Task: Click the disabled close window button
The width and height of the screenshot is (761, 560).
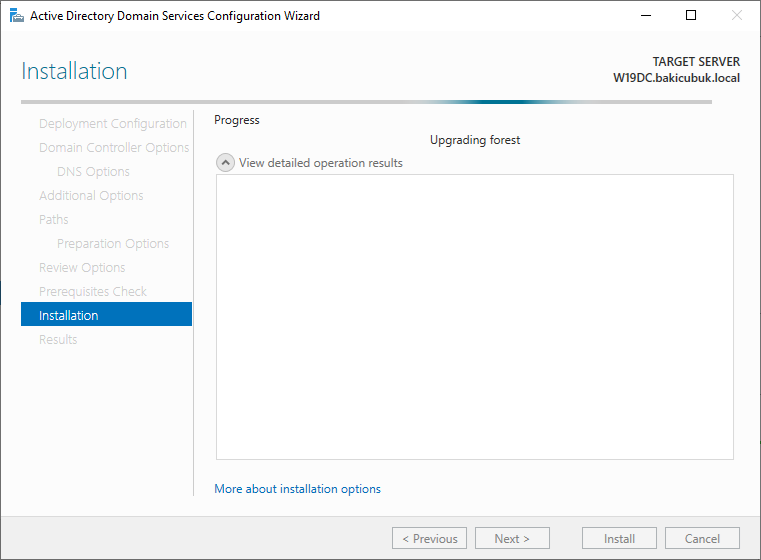Action: [x=737, y=16]
